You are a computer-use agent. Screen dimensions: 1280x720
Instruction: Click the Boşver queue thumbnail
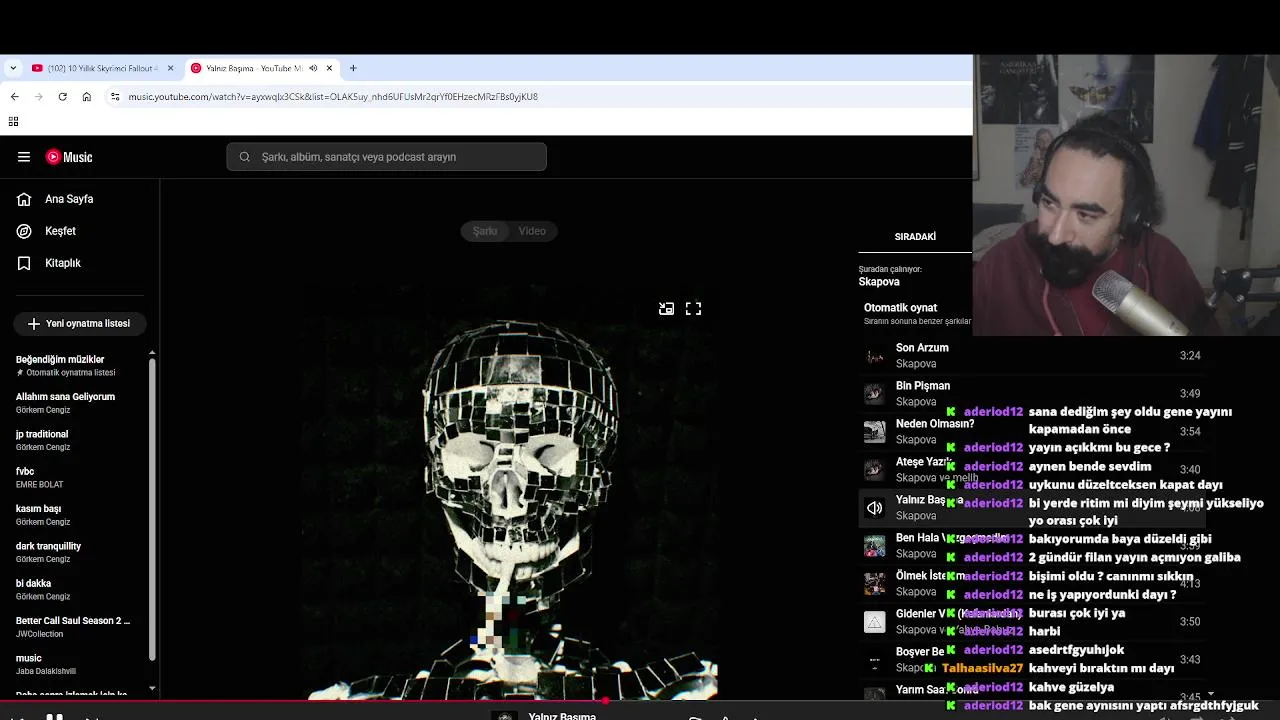875,660
